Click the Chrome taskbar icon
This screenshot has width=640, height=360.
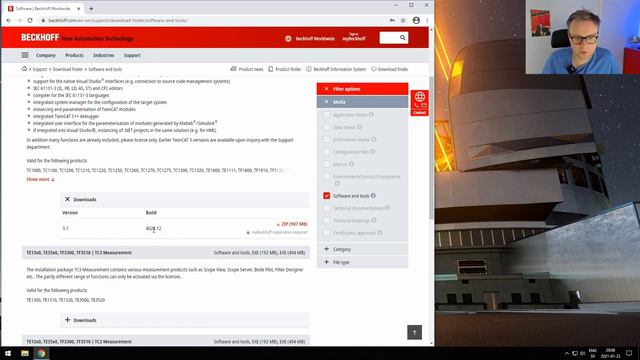pos(41,353)
